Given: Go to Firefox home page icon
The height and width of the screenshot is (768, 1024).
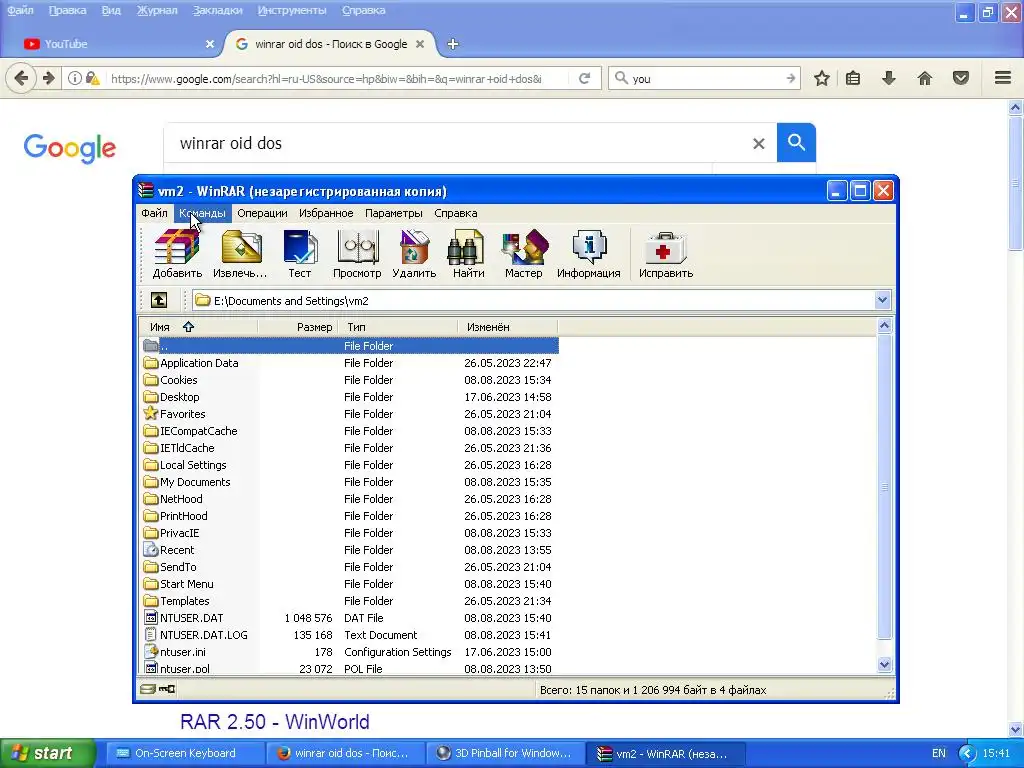Looking at the screenshot, I should [925, 78].
